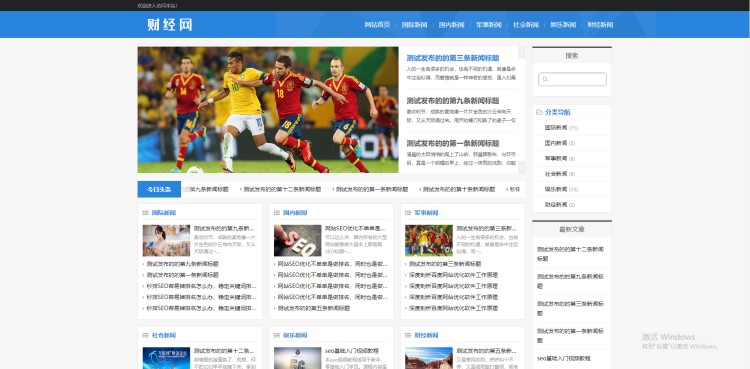Open the slider headline 测试发布的的第九条新闻标题
This screenshot has height=369, width=750.
coord(453,101)
